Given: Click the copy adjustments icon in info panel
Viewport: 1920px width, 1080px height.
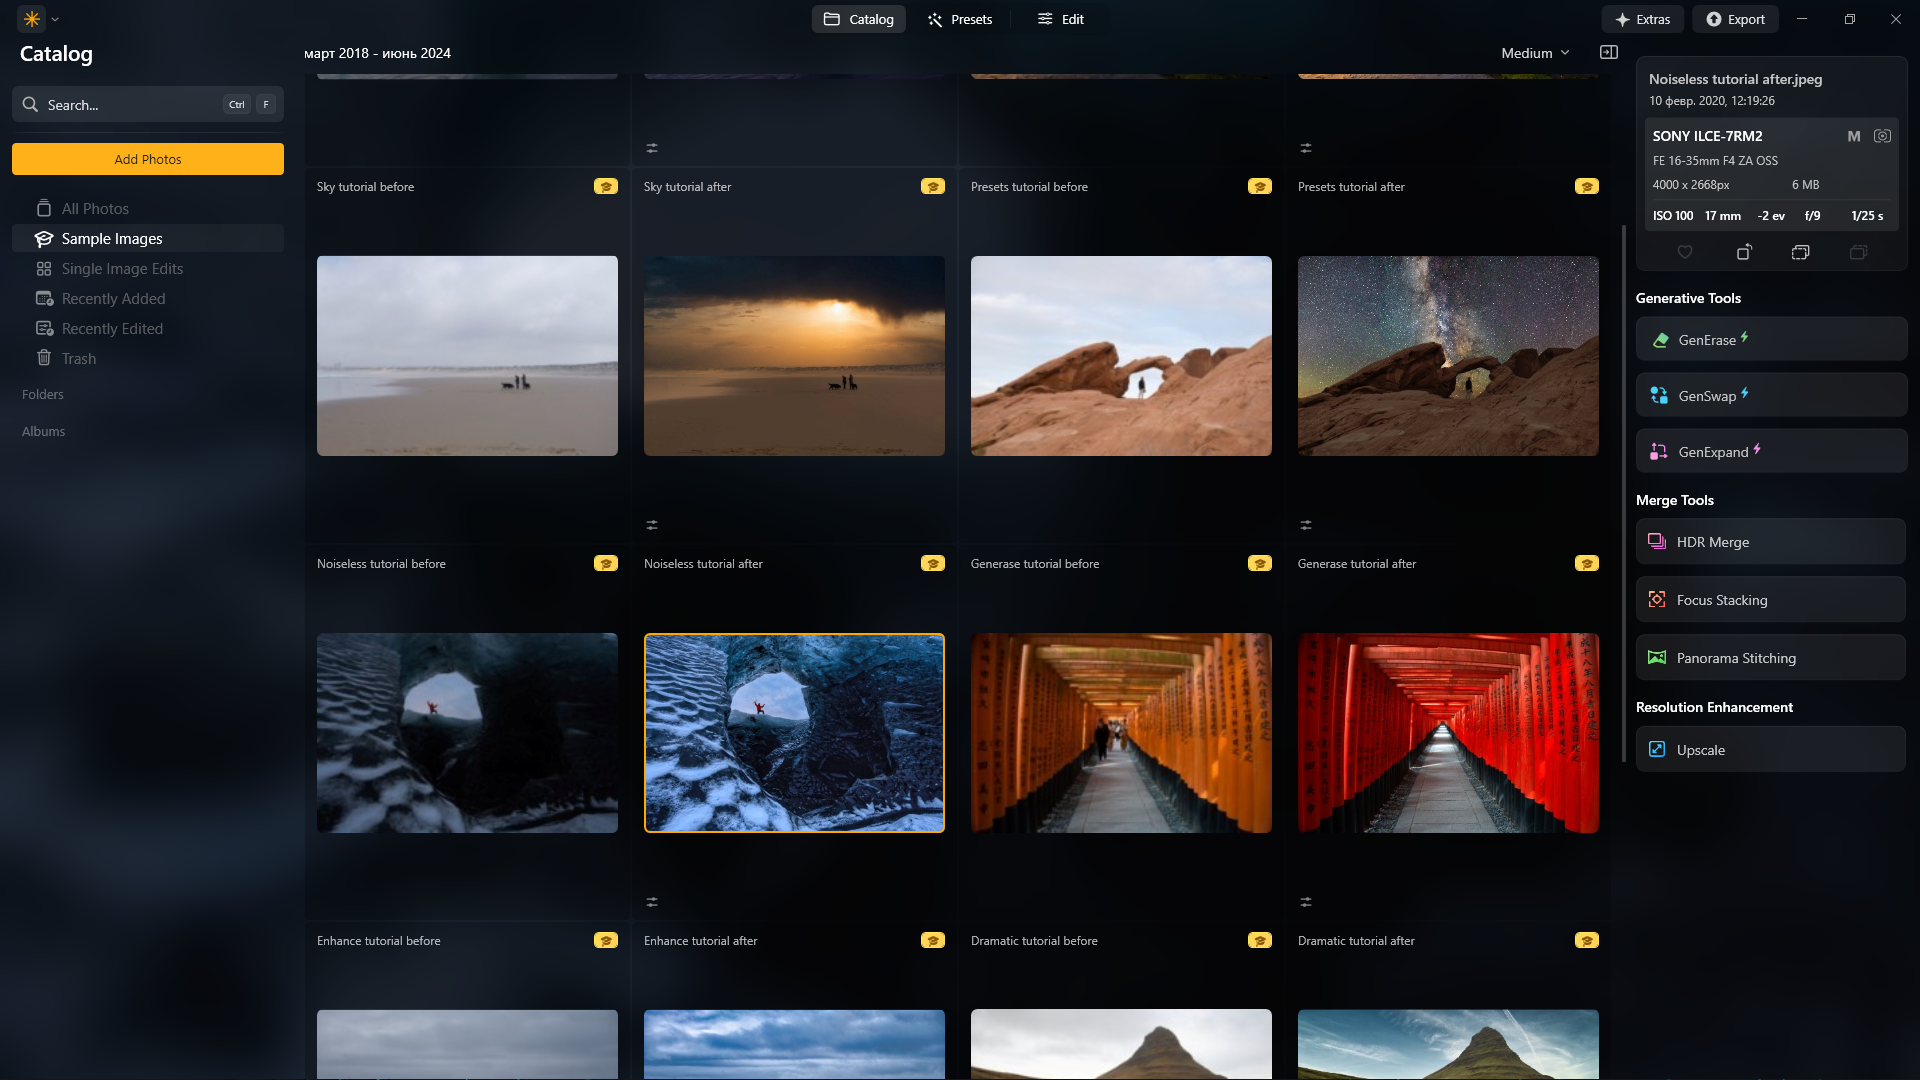Looking at the screenshot, I should point(1800,252).
